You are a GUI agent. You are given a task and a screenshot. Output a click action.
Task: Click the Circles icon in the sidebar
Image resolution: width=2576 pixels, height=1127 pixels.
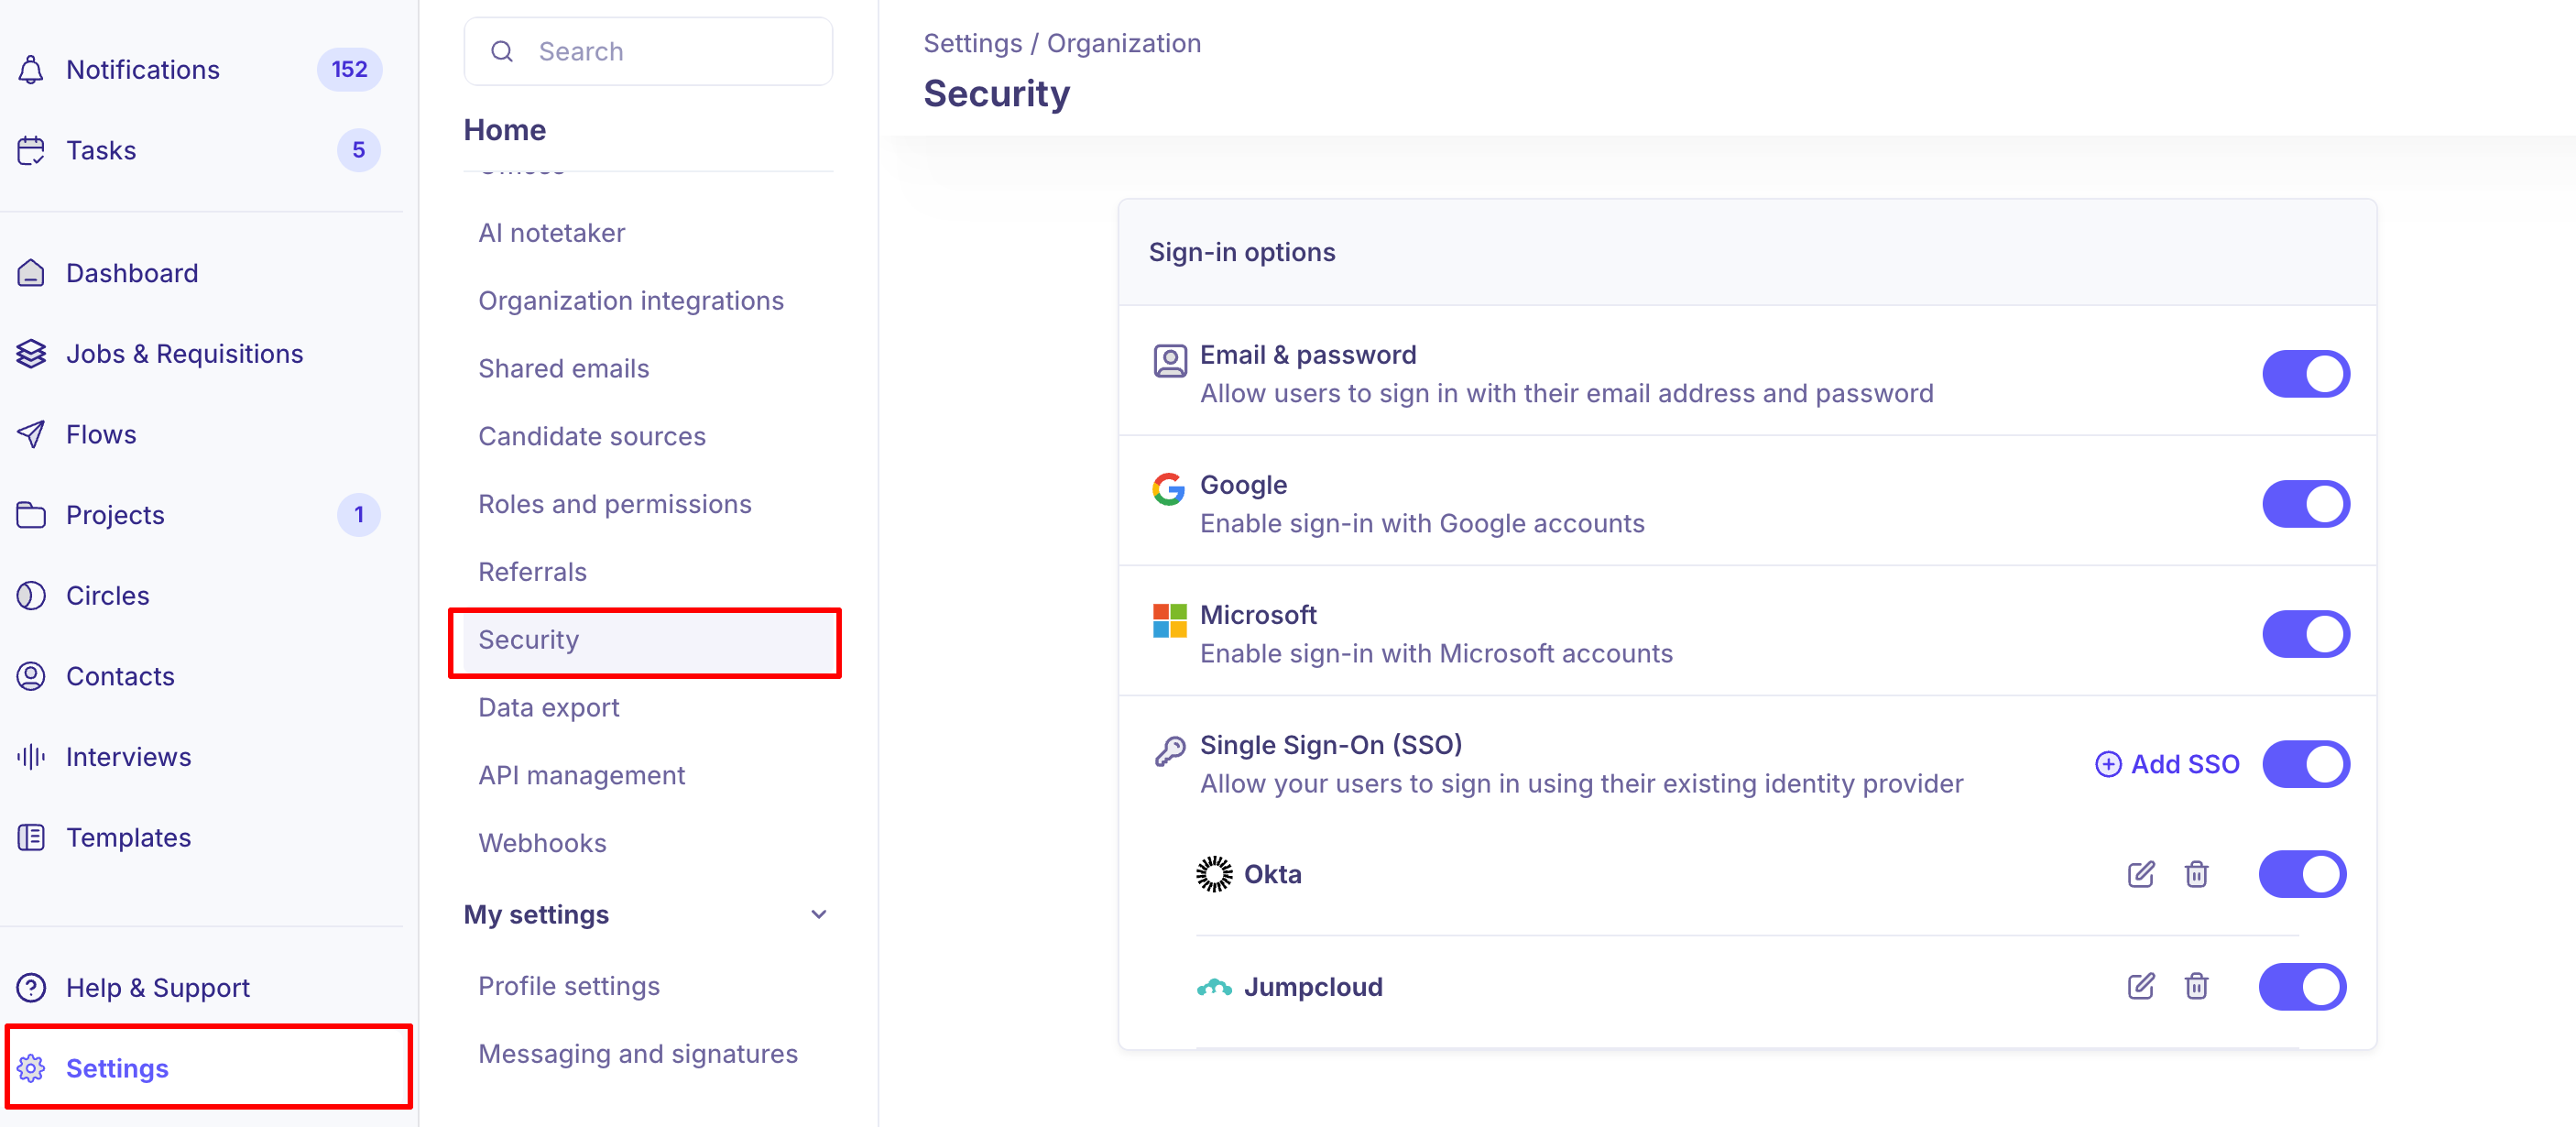click(31, 595)
